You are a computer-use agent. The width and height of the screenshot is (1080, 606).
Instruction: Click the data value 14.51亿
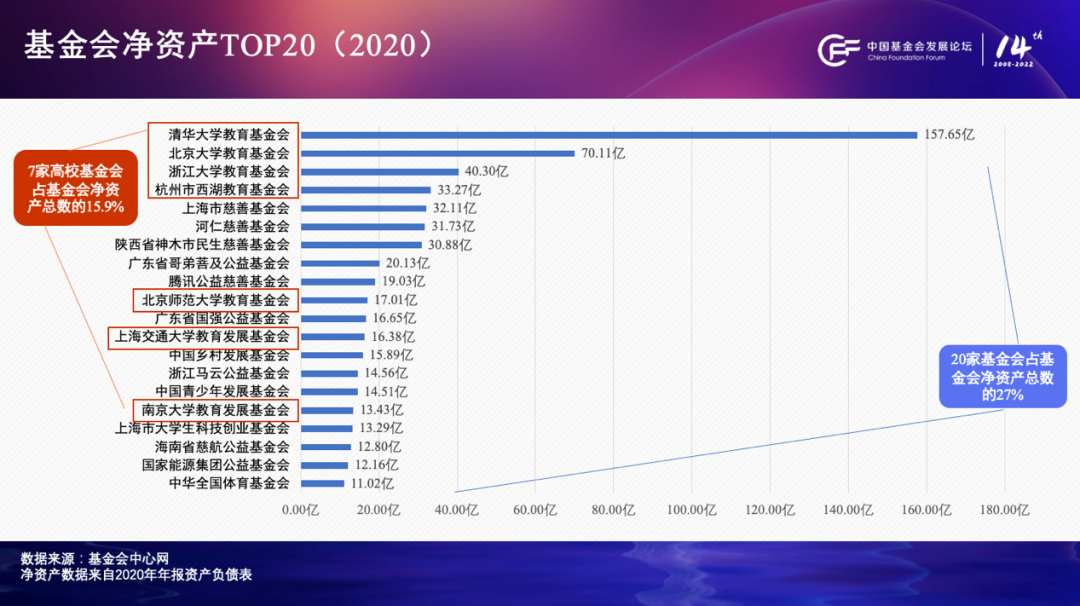coord(386,391)
